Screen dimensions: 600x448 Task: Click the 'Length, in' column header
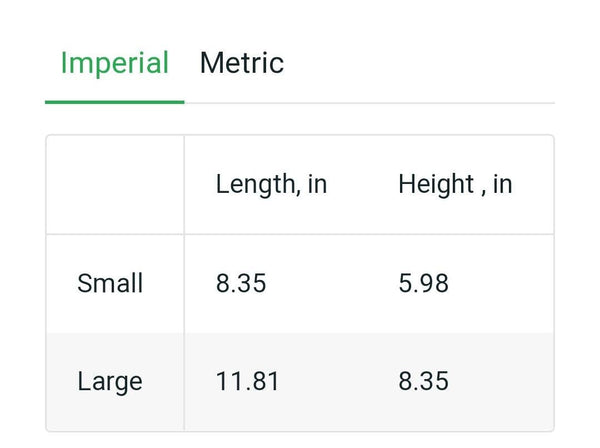pos(271,184)
